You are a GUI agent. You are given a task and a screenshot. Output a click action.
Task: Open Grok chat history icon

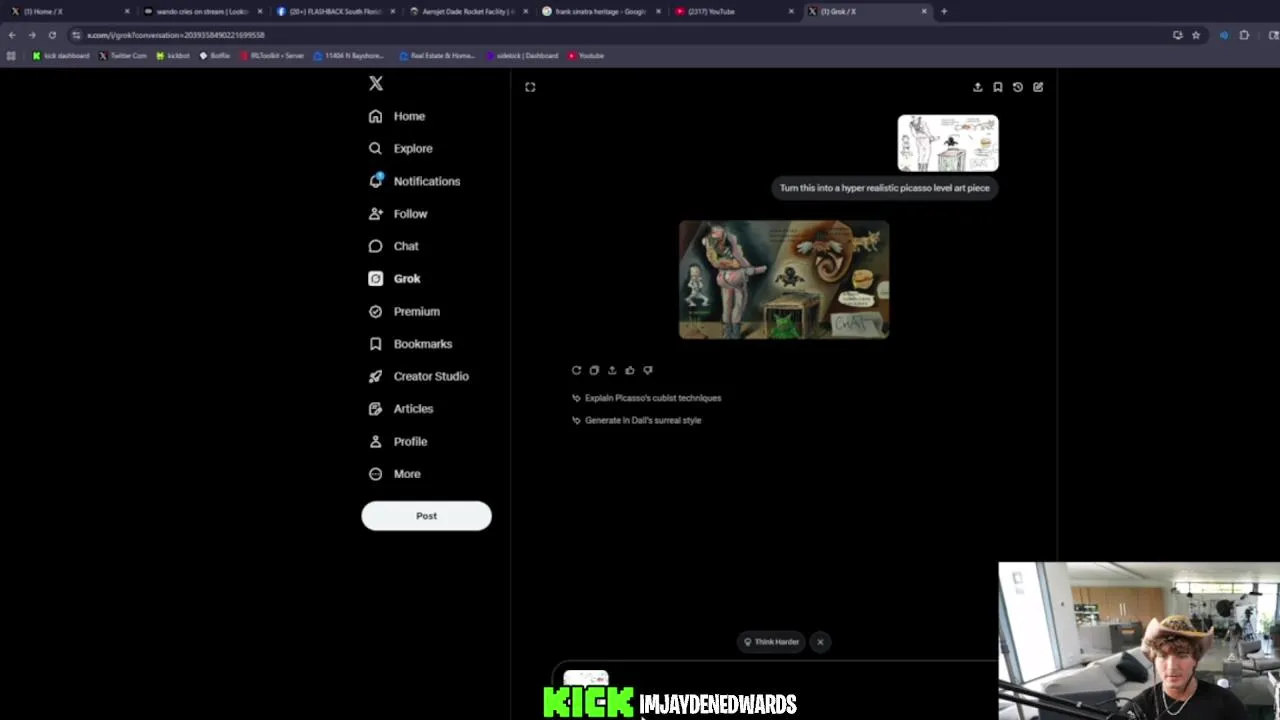coord(1018,87)
